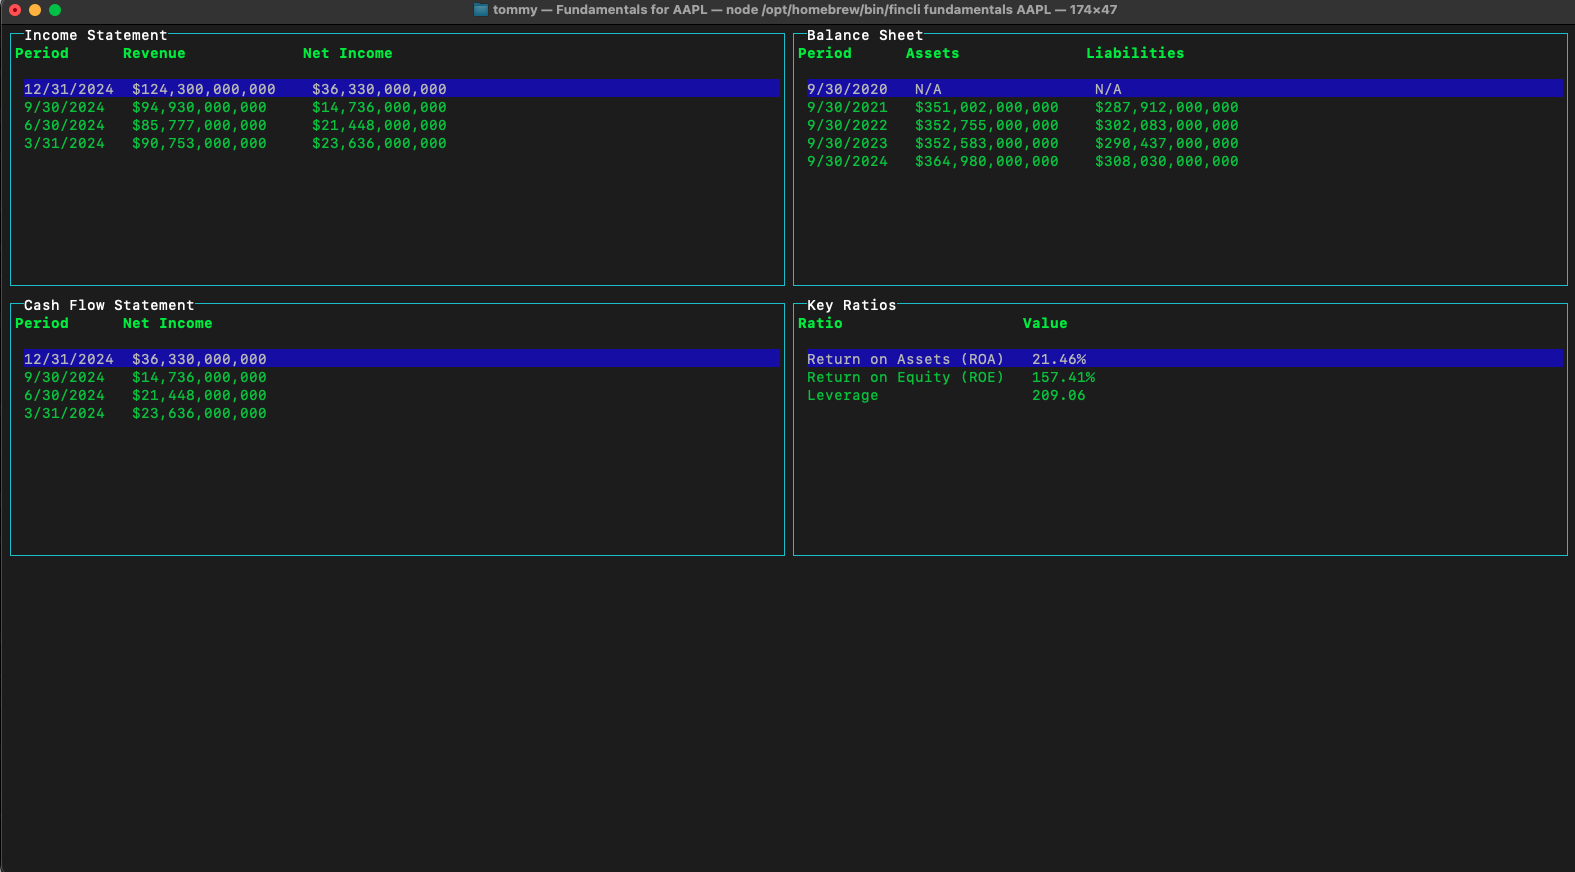Select the 6/30/2024 Cash Flow row
Image resolution: width=1575 pixels, height=872 pixels.
coord(401,395)
